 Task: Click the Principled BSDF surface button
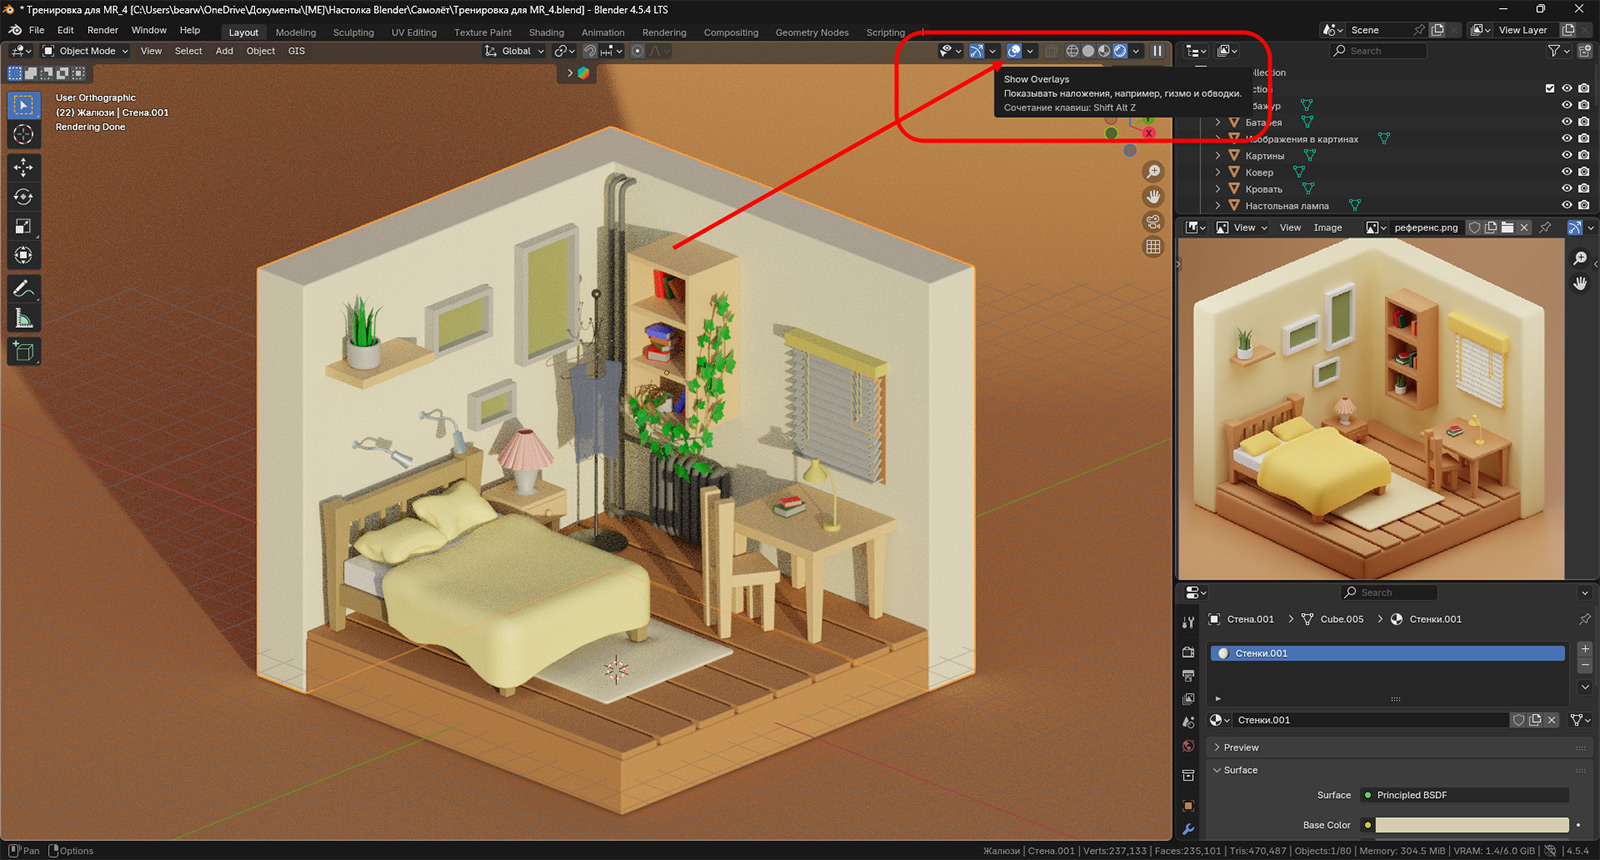1465,795
